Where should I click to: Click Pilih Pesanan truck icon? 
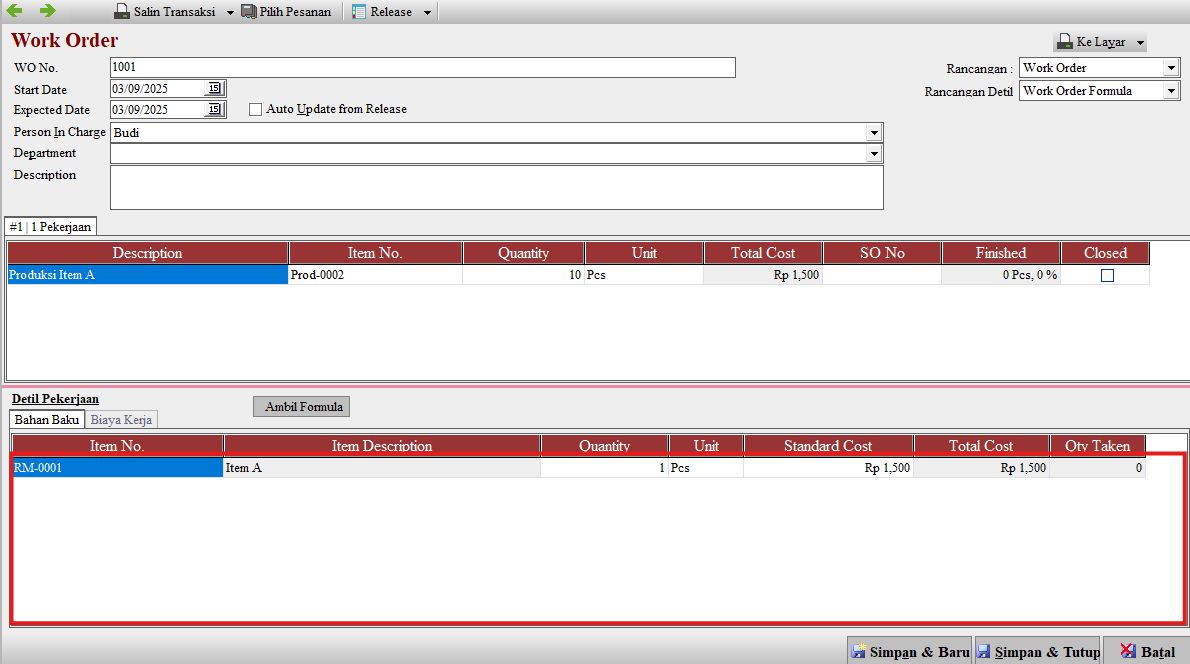[250, 12]
